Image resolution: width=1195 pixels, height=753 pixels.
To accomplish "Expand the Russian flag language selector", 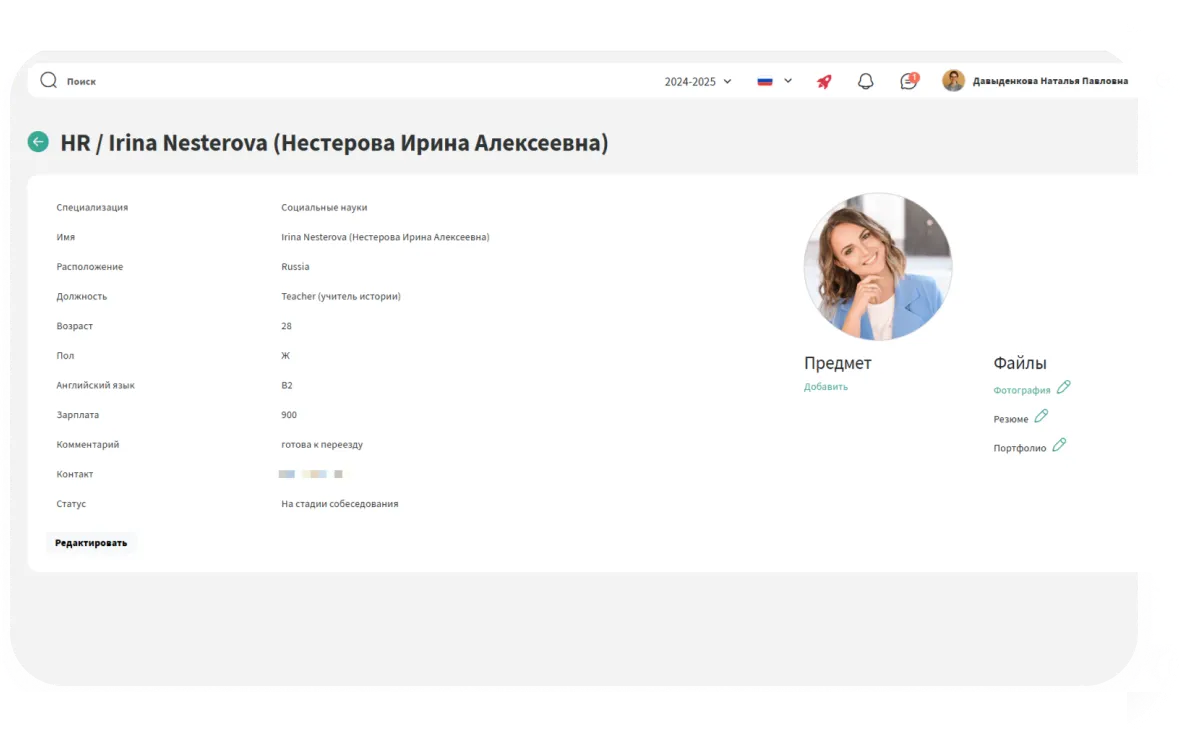I will pyautogui.click(x=774, y=82).
